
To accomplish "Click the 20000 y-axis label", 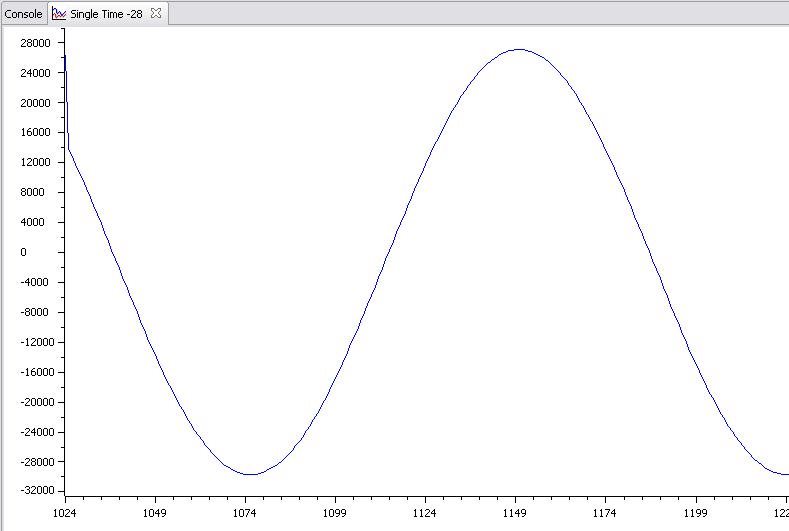I will (35, 103).
